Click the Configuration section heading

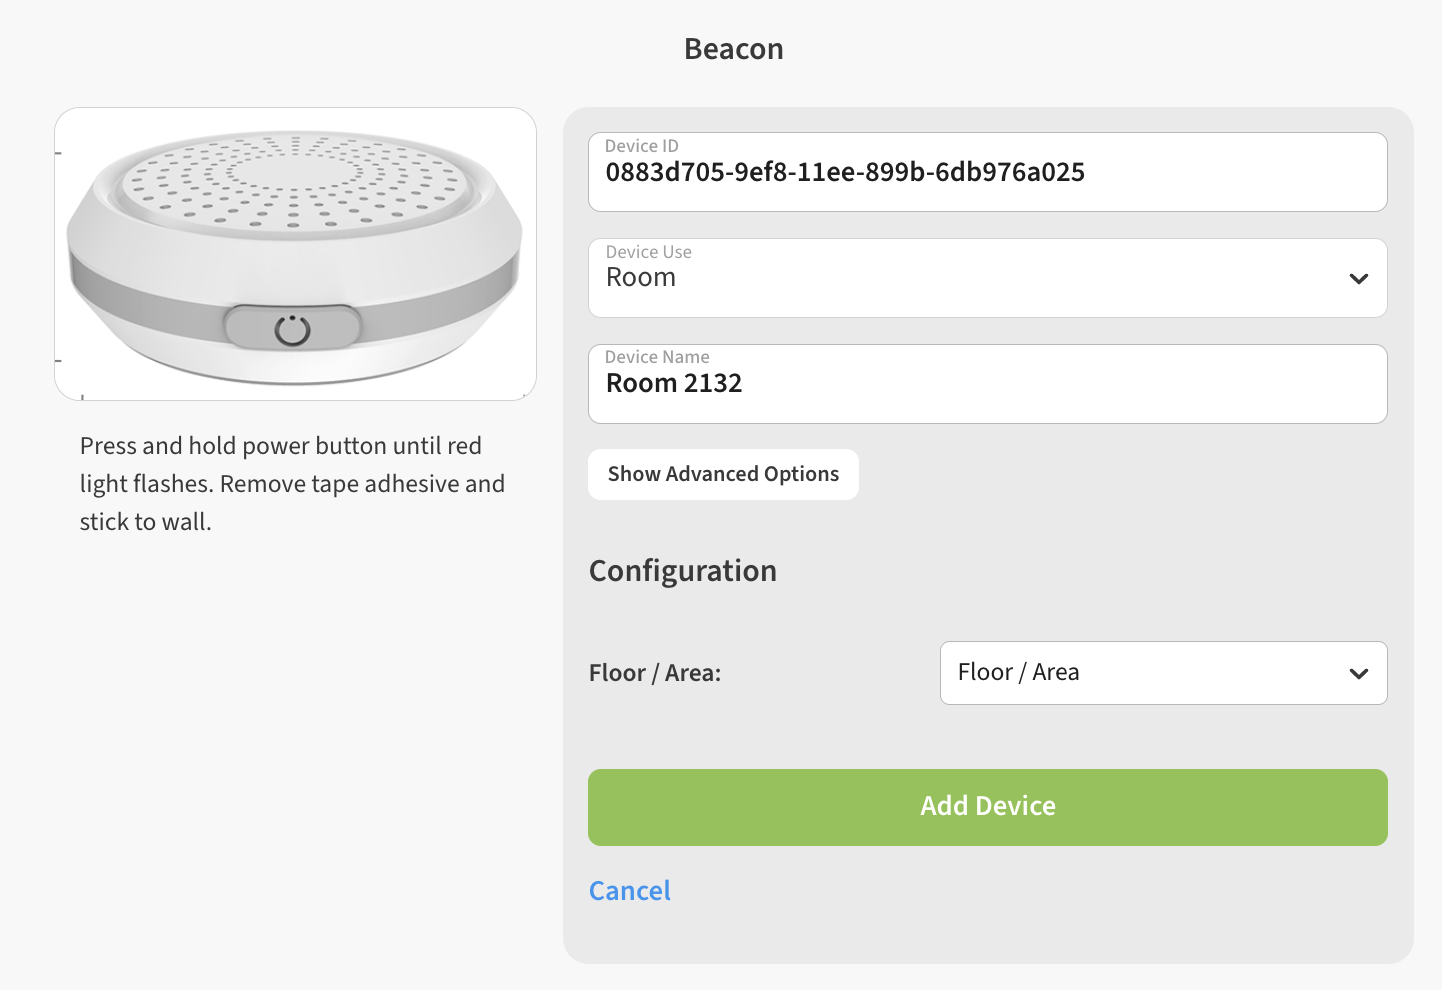(682, 571)
